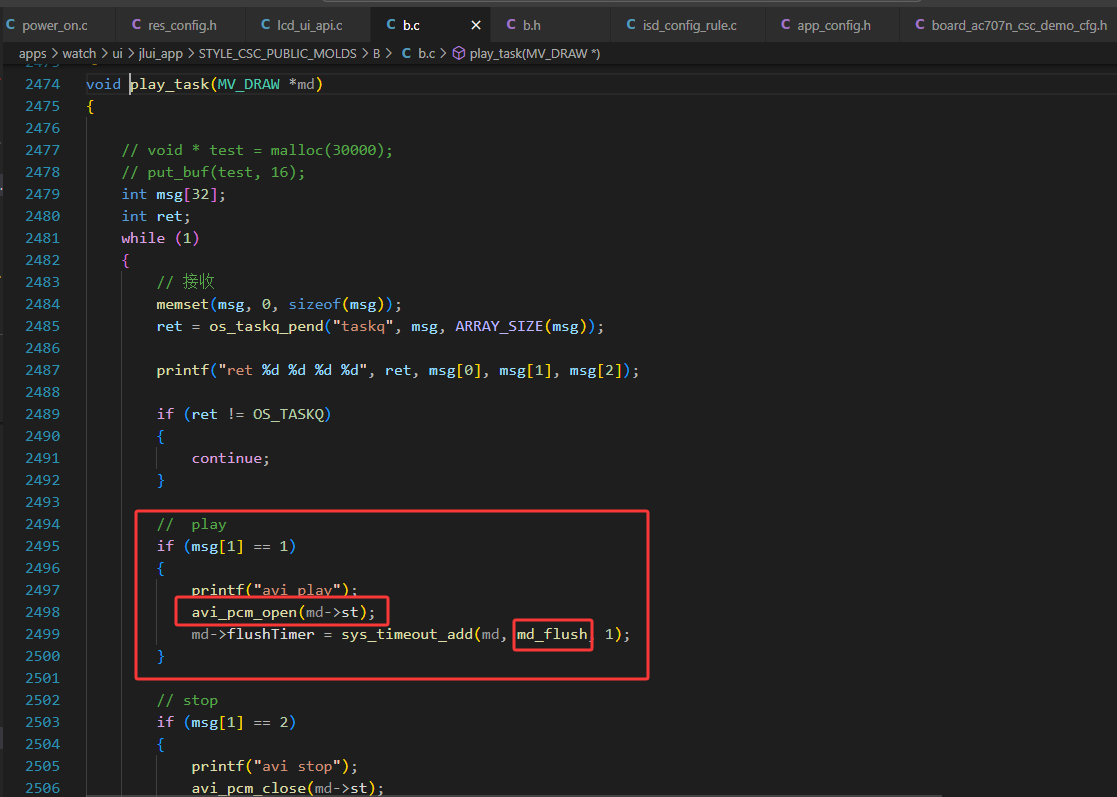Screen dimensions: 1117x797
Task: Click the C file icon on board_ac707n_csc_demo_cfg.h tab
Action: point(920,25)
